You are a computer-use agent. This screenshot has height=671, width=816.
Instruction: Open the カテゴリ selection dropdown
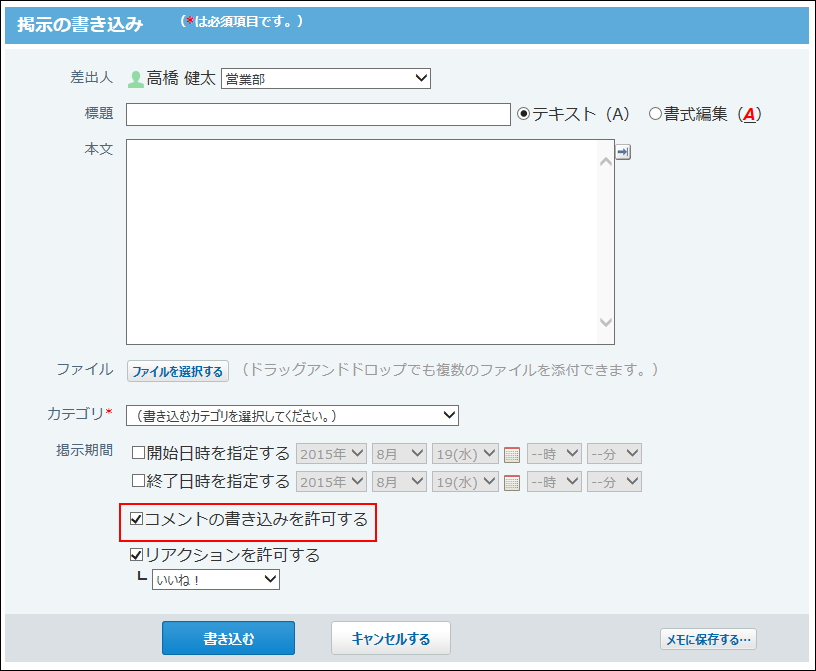pyautogui.click(x=292, y=415)
